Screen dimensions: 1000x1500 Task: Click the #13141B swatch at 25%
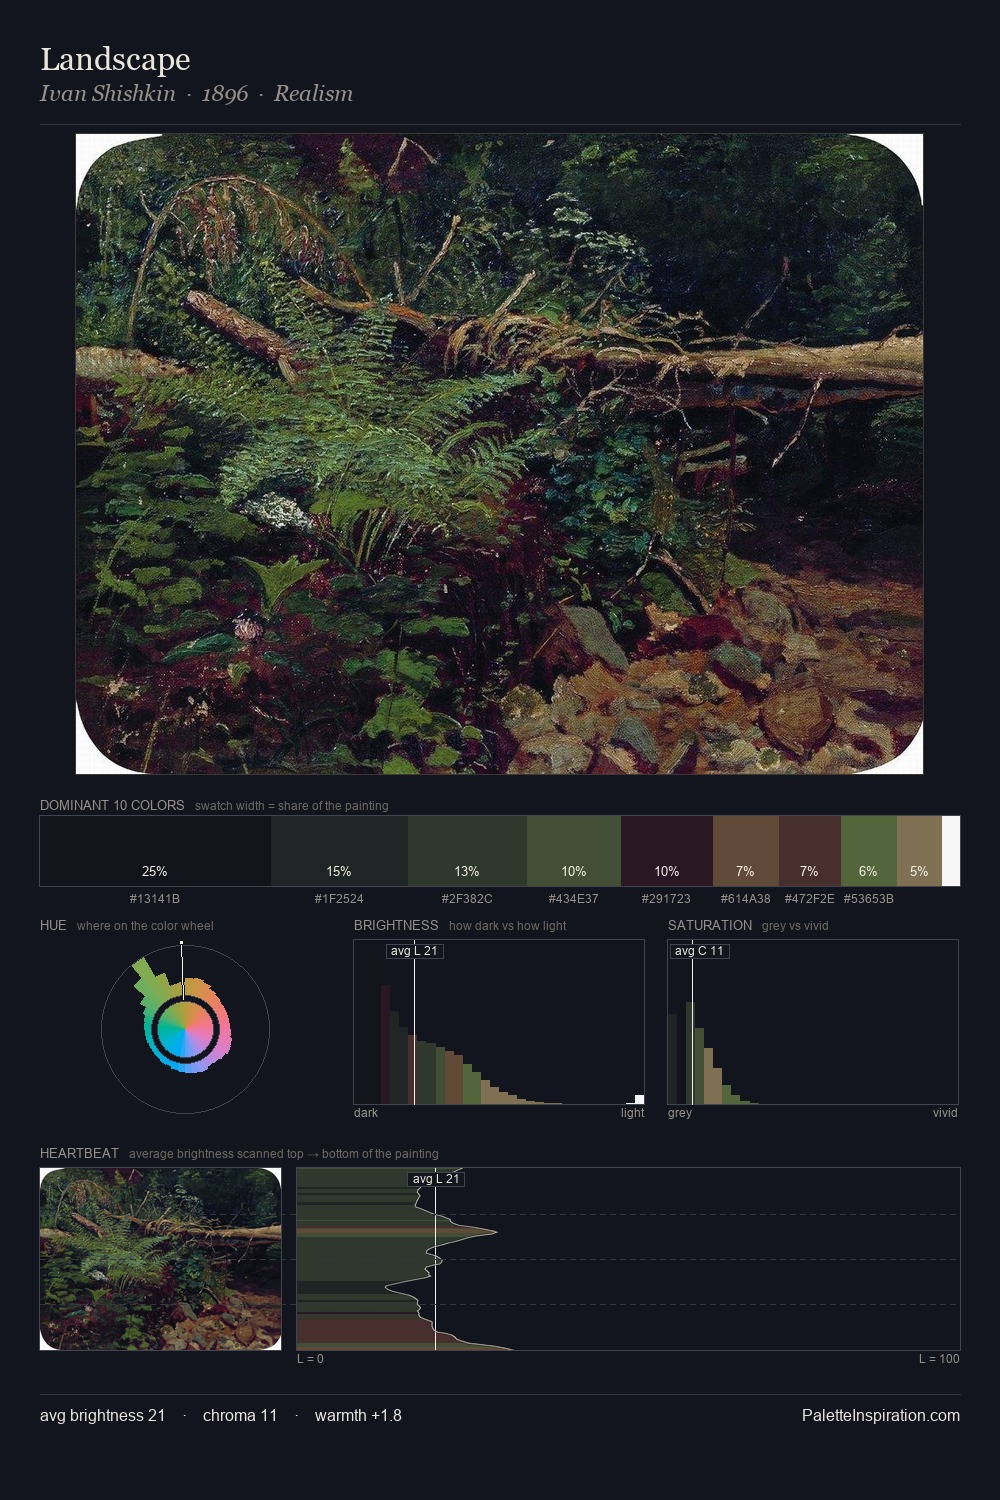click(155, 851)
